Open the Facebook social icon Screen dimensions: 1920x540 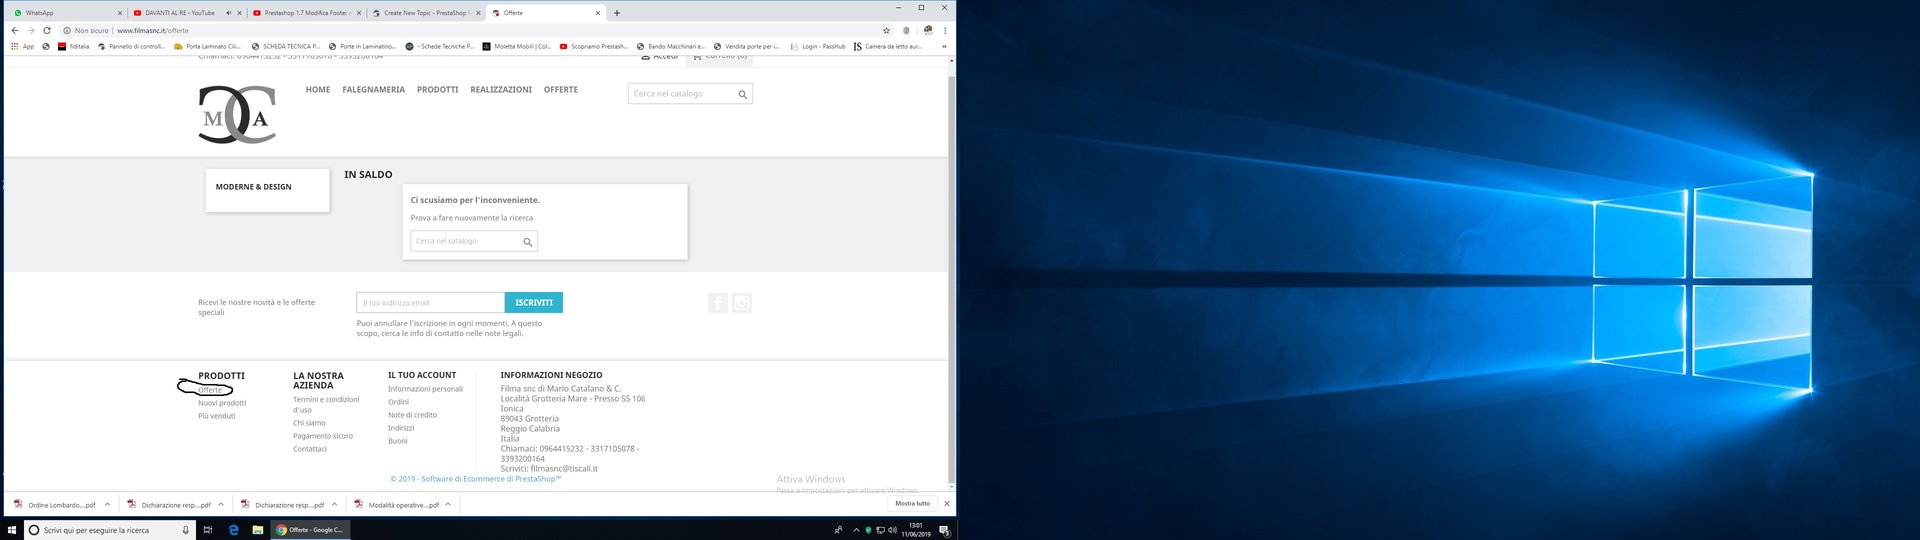click(x=718, y=303)
